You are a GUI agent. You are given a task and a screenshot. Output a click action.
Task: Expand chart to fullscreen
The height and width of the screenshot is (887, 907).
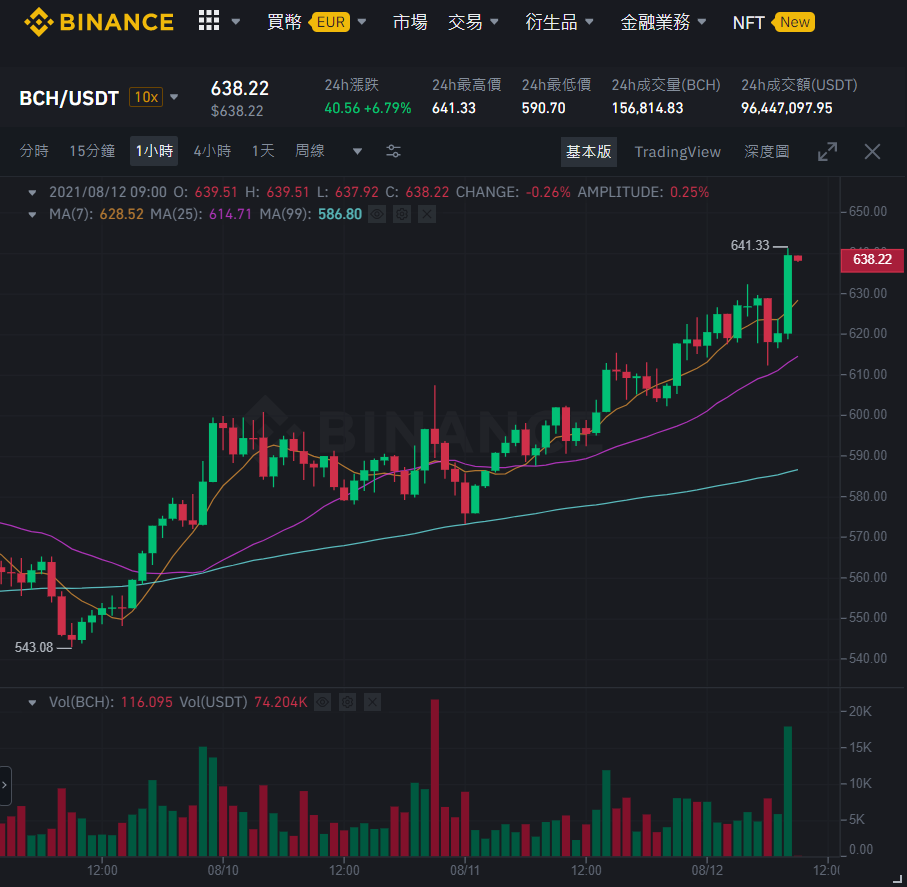[827, 152]
